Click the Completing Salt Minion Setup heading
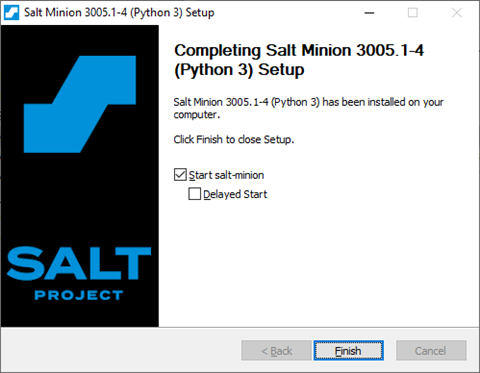The width and height of the screenshot is (480, 373). (x=299, y=60)
